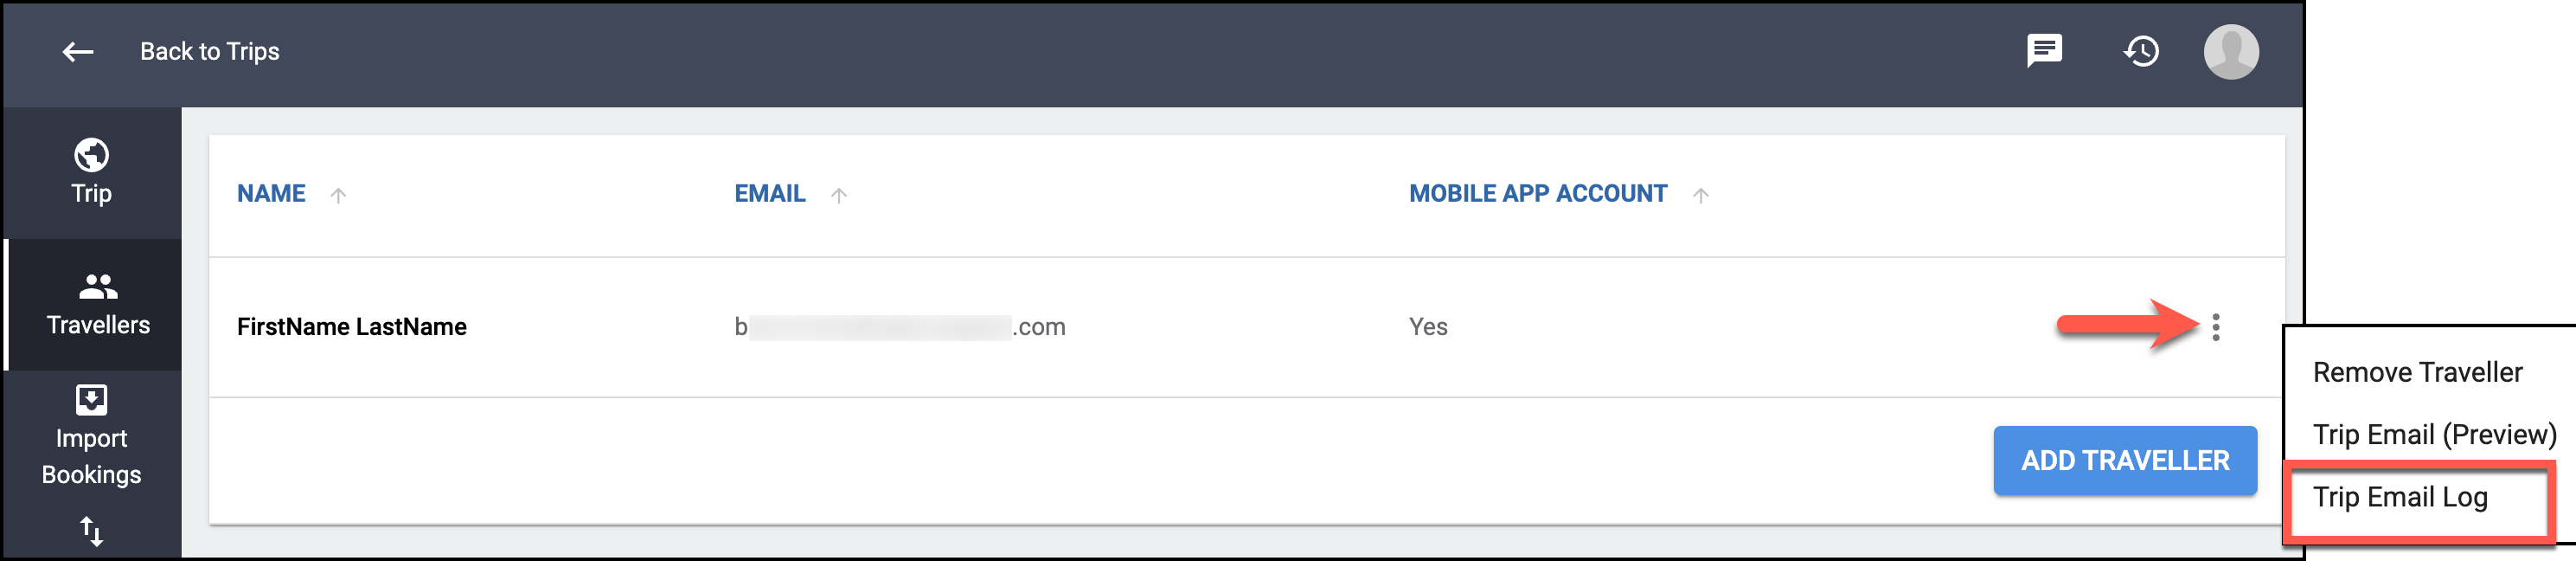Image resolution: width=2576 pixels, height=561 pixels.
Task: Select Remove Traveller menu option
Action: [2417, 373]
